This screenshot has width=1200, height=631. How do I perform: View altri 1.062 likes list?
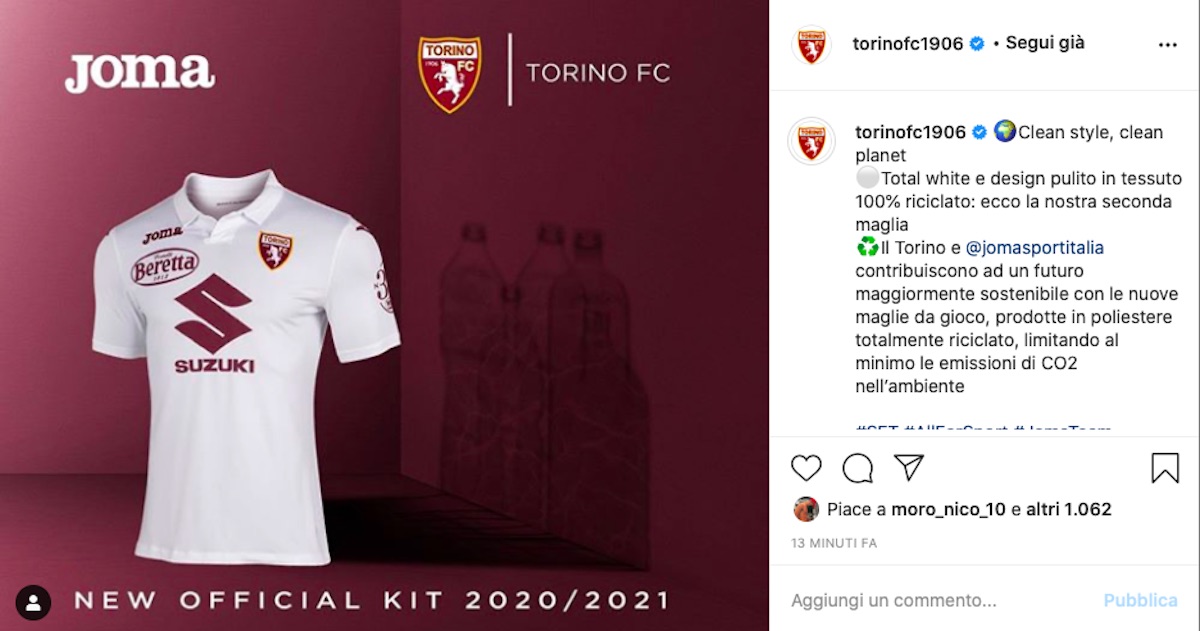tap(1068, 509)
